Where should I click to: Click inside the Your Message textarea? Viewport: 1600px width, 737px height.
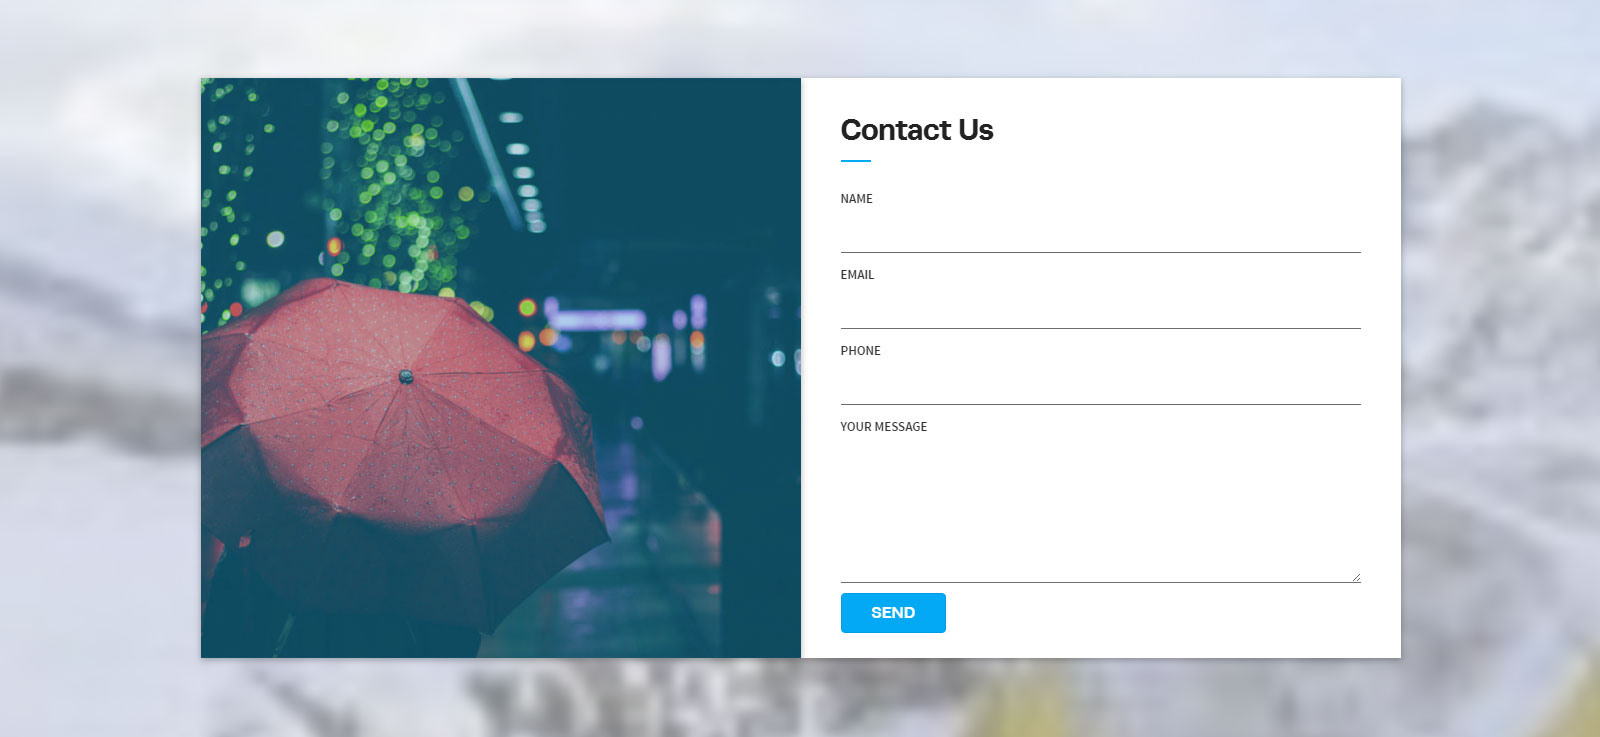coord(1100,511)
